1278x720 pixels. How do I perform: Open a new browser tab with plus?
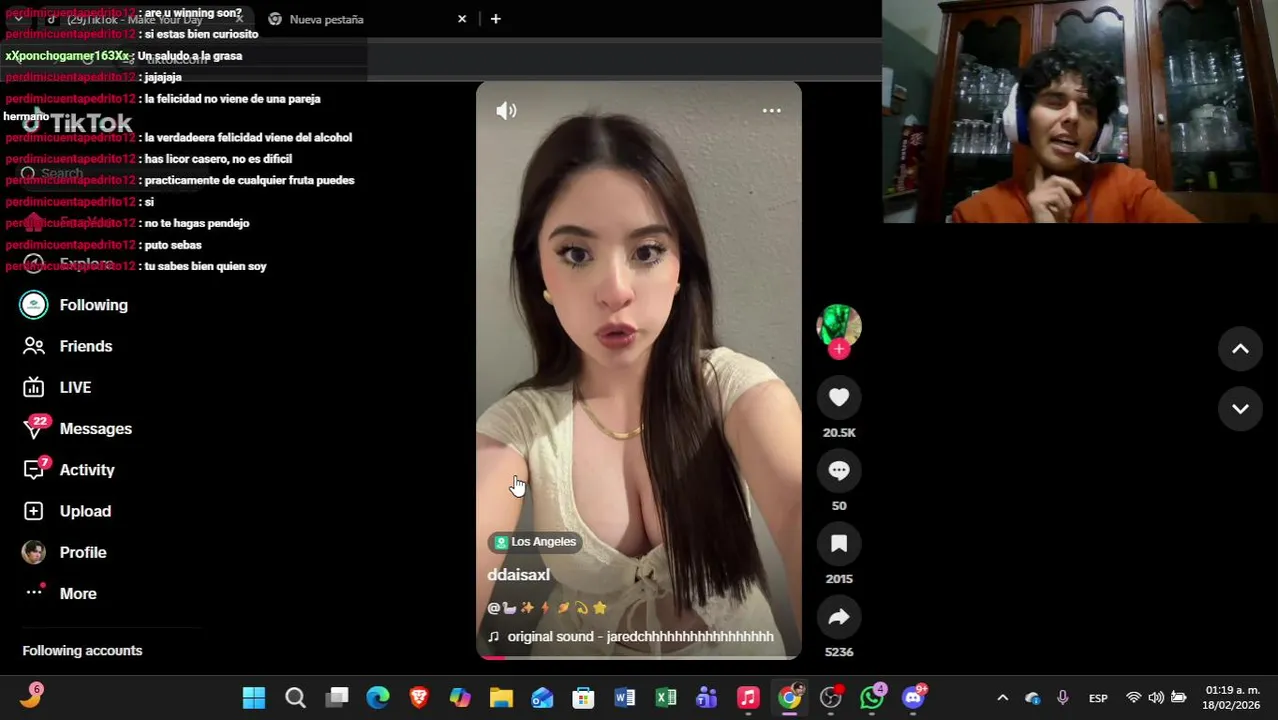pos(495,19)
